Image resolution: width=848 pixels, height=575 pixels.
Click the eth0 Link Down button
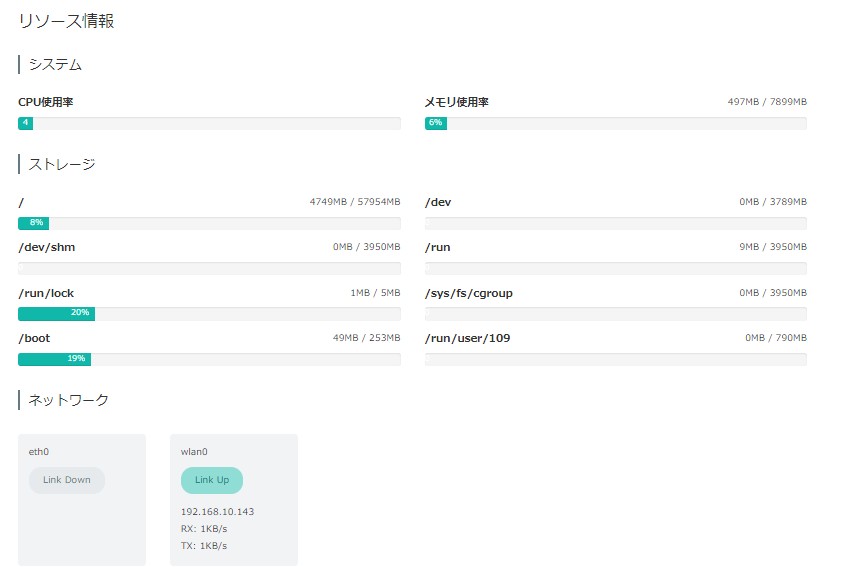(67, 480)
